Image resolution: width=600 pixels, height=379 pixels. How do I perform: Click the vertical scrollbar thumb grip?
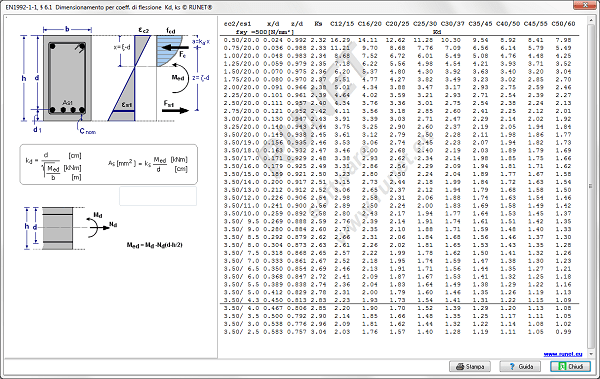591,186
